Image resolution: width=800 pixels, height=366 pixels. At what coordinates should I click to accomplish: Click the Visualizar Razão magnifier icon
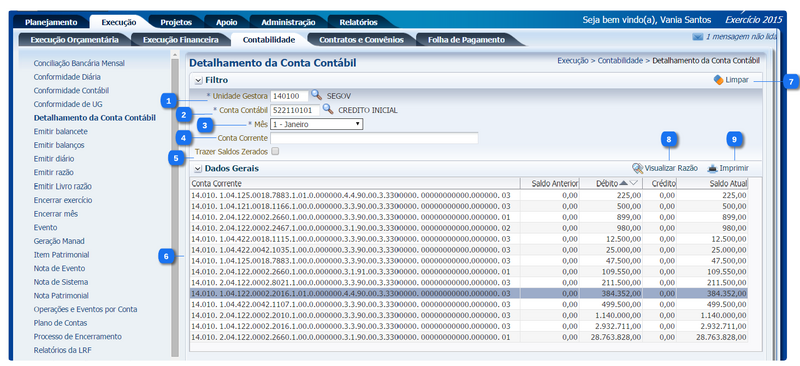click(637, 168)
